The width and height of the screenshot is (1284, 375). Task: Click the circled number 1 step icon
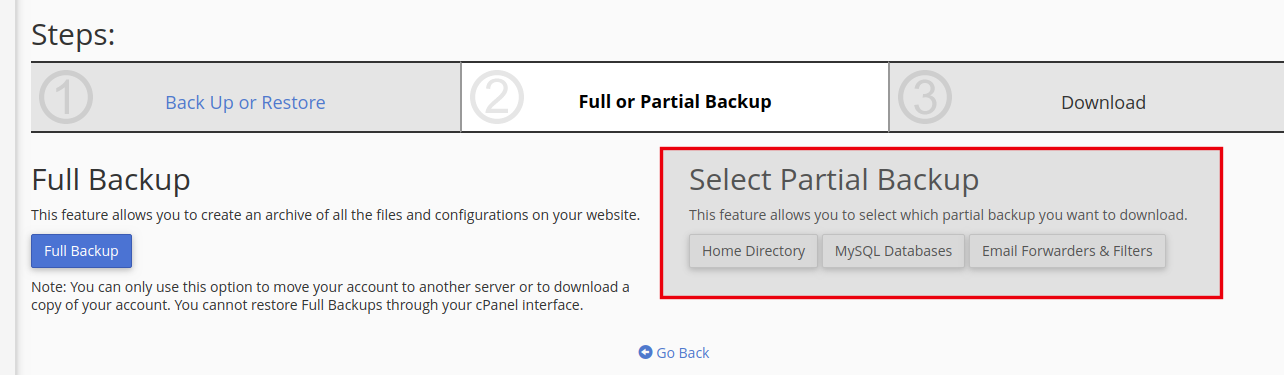tap(66, 98)
